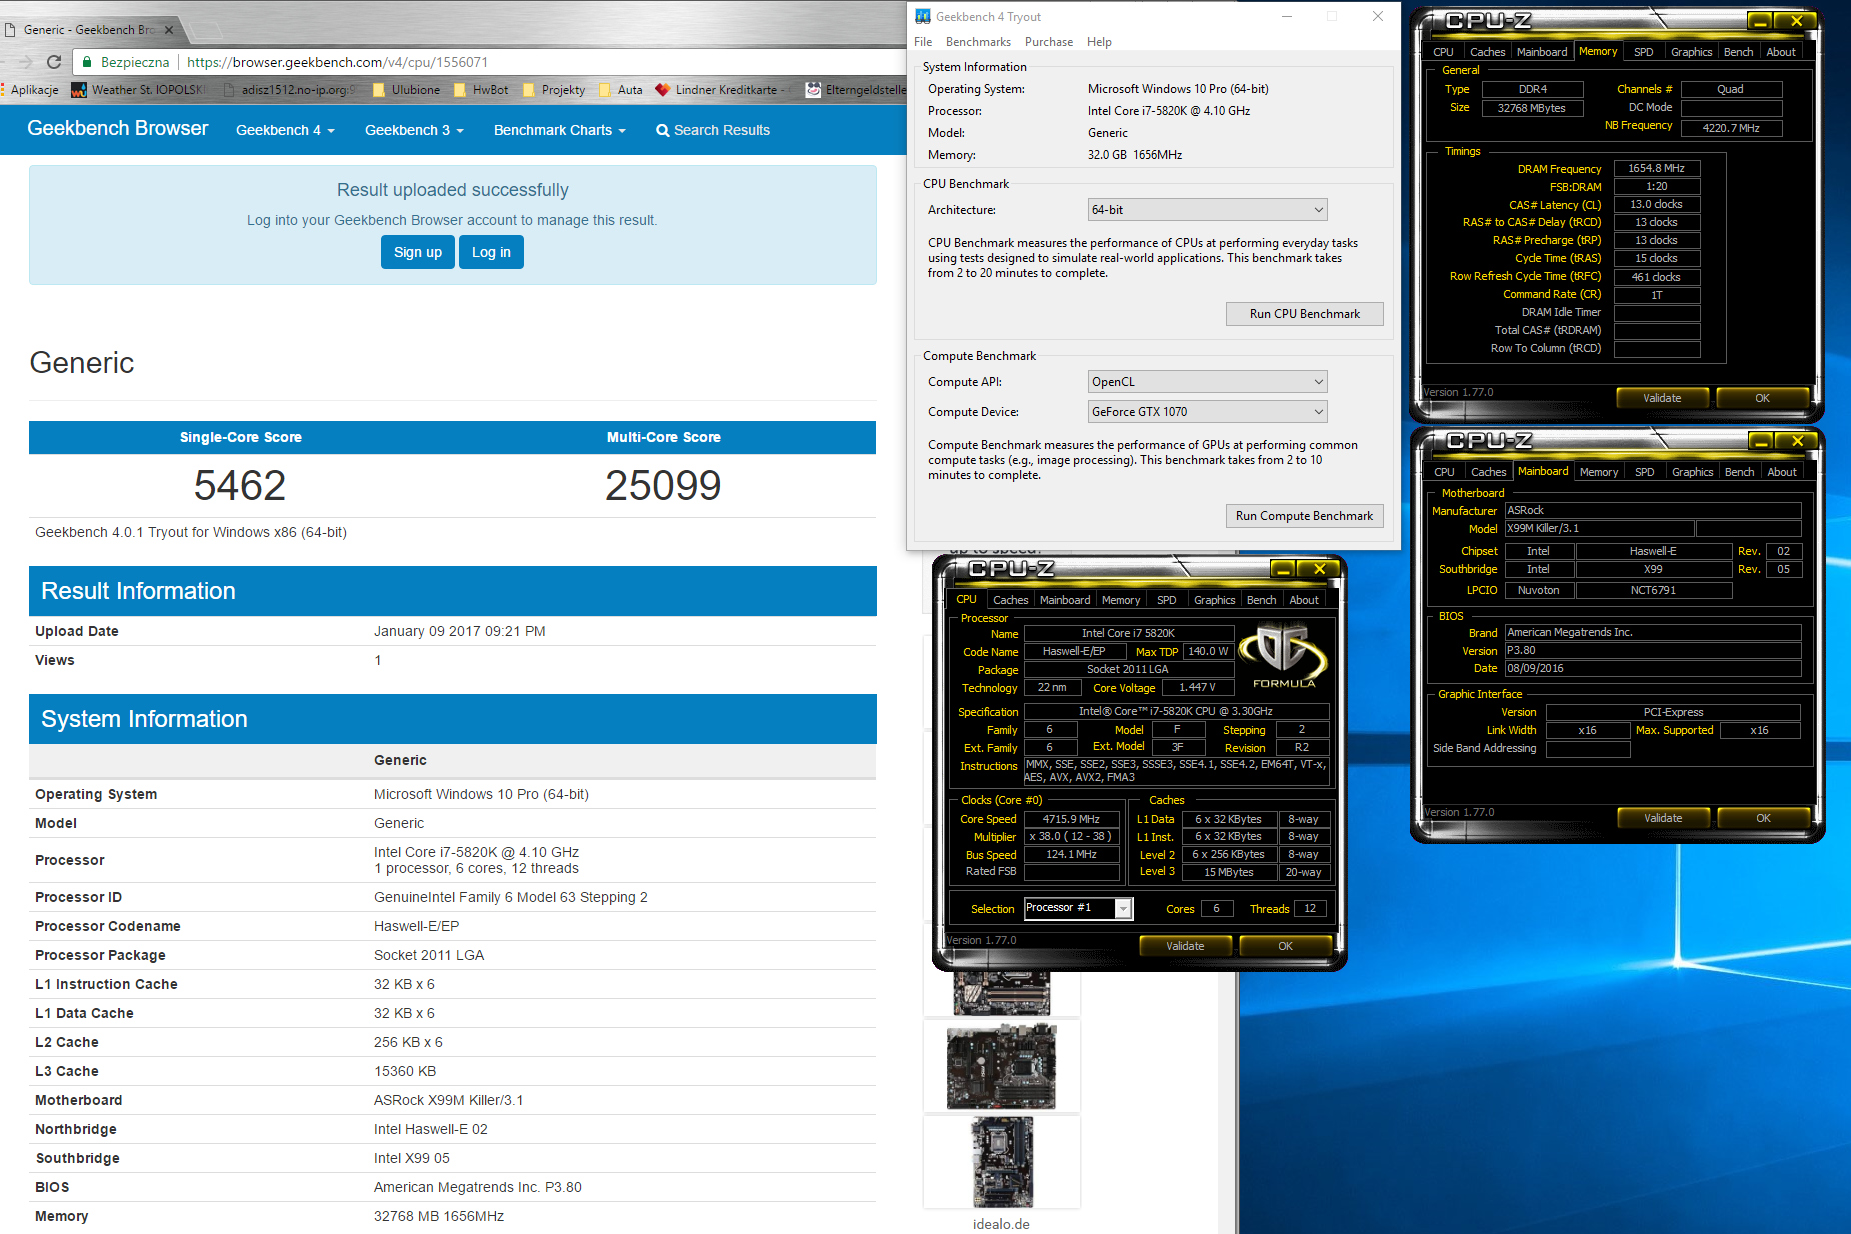
Task: Open the Auta bookmarks folder
Action: point(621,90)
